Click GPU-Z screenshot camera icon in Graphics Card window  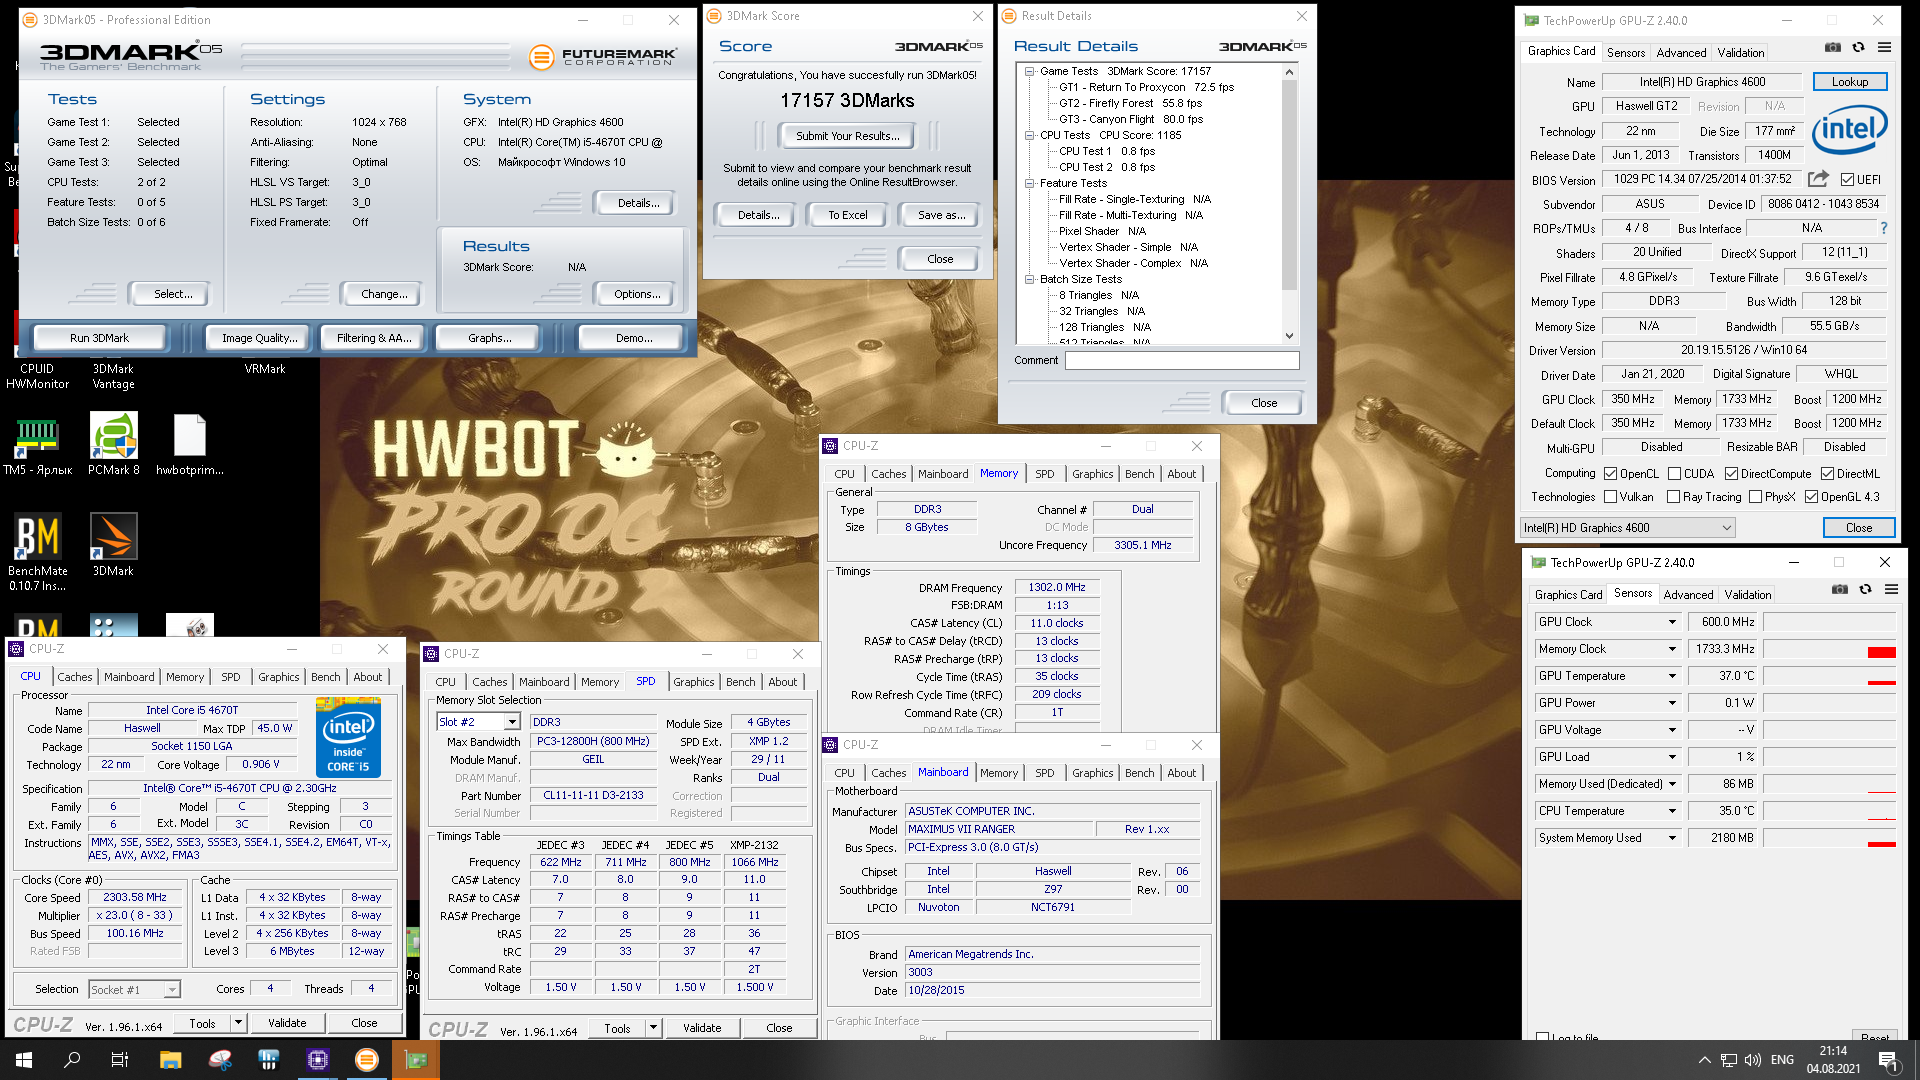pos(1832,48)
